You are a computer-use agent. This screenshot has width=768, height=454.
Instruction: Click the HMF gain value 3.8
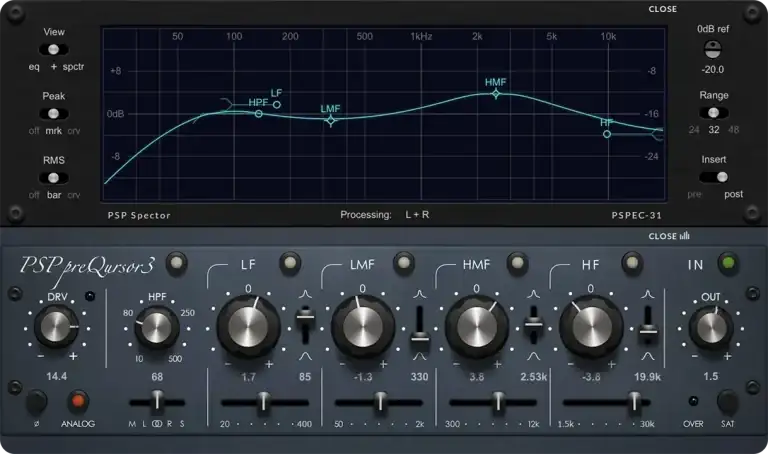point(477,377)
